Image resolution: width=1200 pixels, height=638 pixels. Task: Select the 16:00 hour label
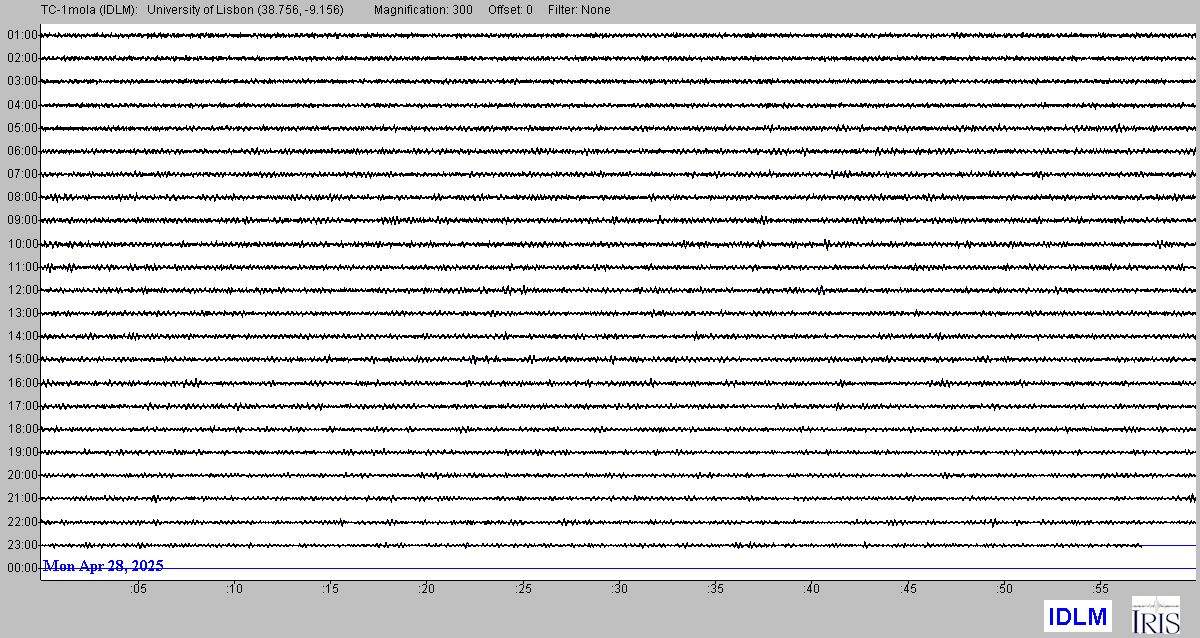point(22,383)
